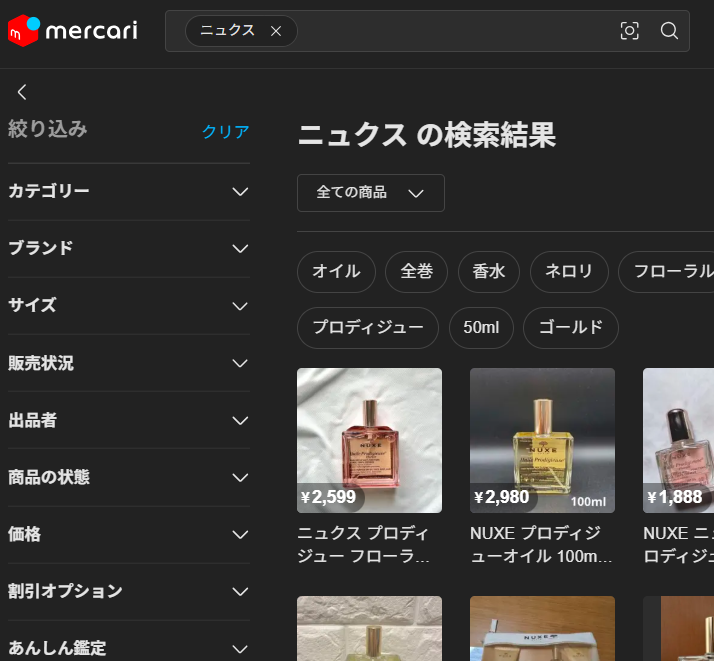This screenshot has height=661, width=714.
Task: Expand the 商品の状態 filter
Action: (x=129, y=478)
